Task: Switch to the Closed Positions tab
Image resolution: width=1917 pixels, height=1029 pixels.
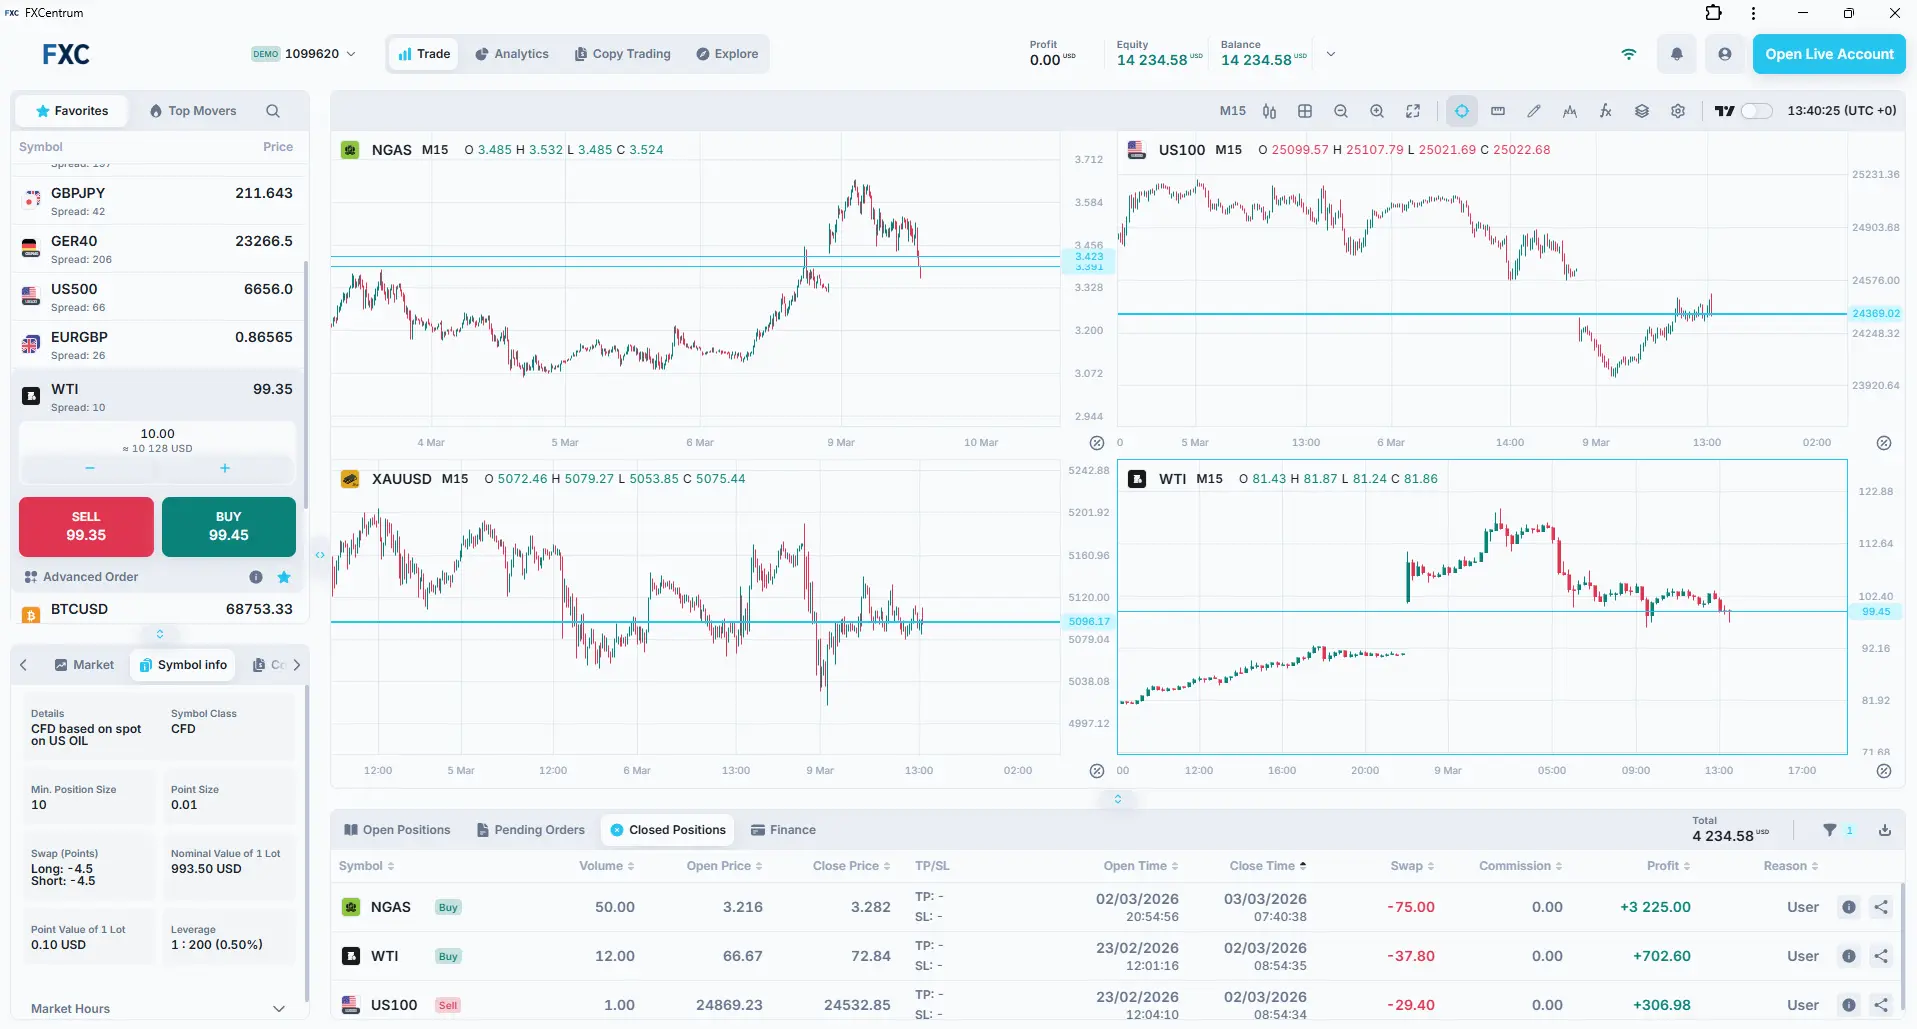Action: 667,829
